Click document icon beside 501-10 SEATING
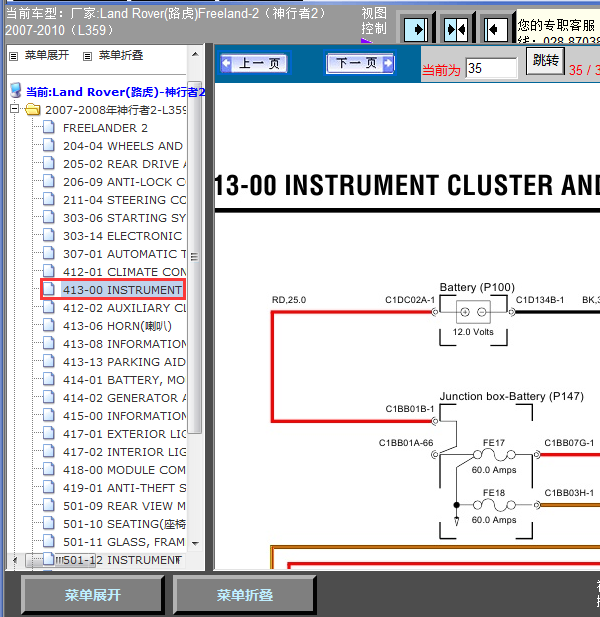The height and width of the screenshot is (617, 600). point(48,523)
